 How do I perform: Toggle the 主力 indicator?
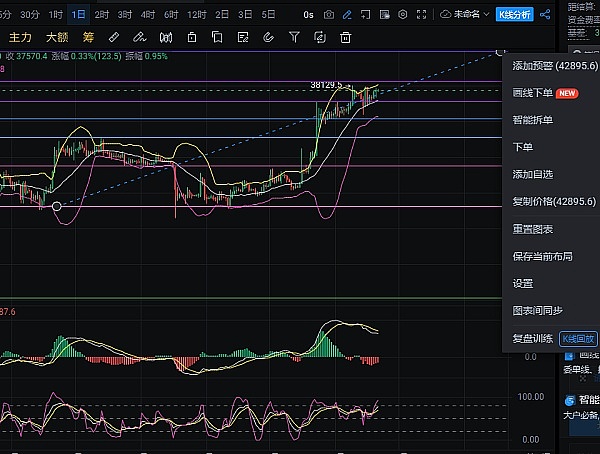(21, 37)
